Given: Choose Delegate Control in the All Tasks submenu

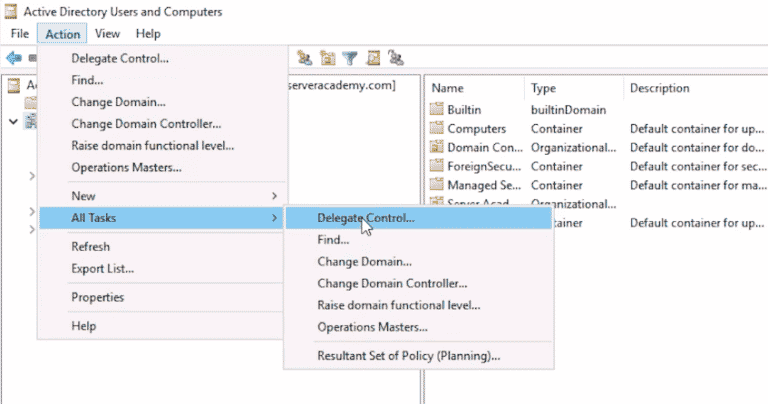Looking at the screenshot, I should click(x=365, y=217).
